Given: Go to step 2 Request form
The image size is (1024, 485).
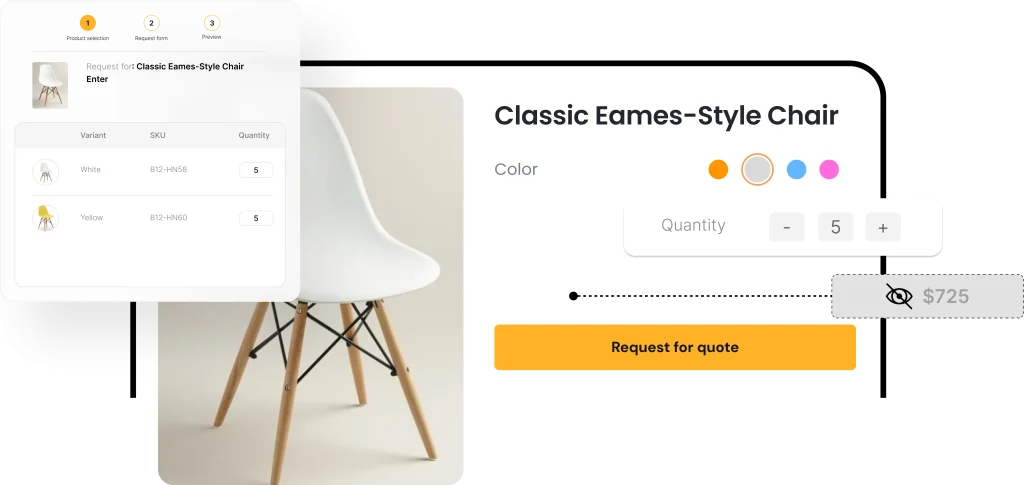Looking at the screenshot, I should click(x=151, y=23).
